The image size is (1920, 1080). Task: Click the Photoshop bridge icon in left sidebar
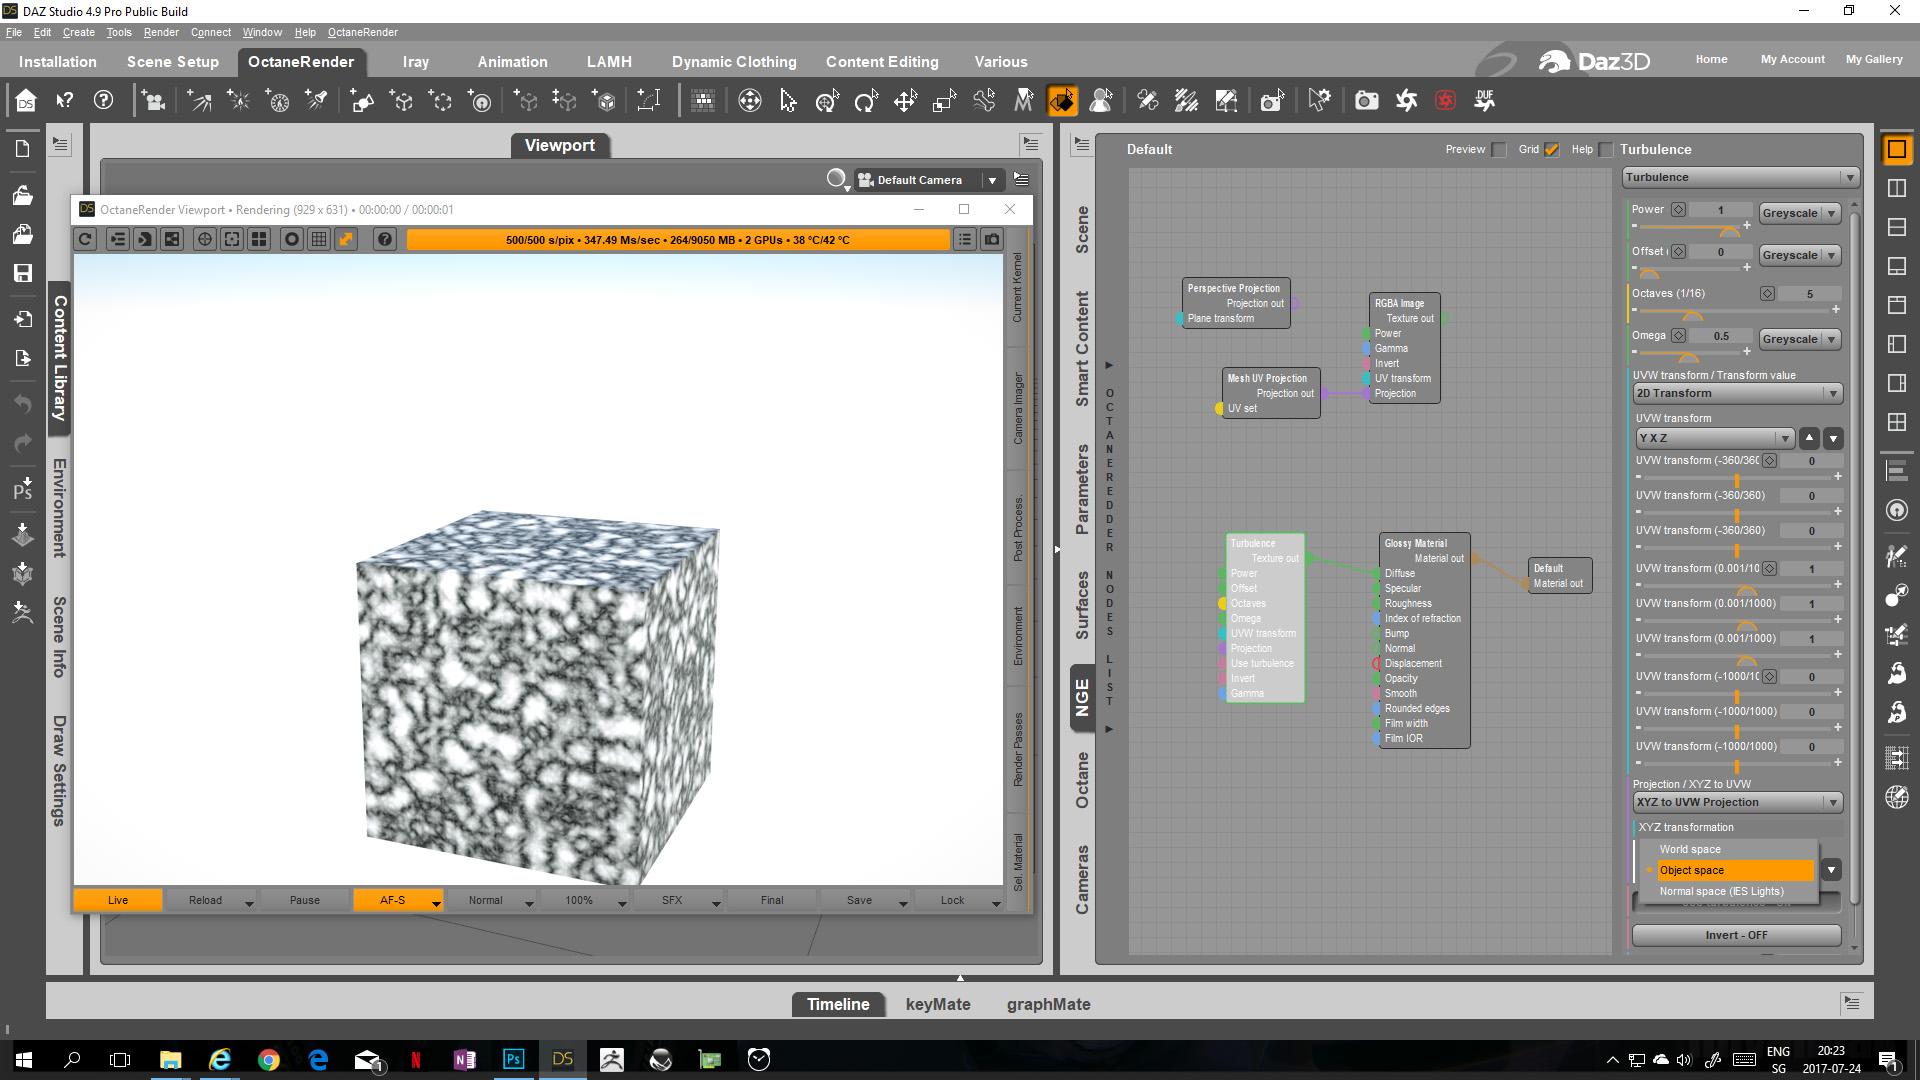tap(23, 489)
